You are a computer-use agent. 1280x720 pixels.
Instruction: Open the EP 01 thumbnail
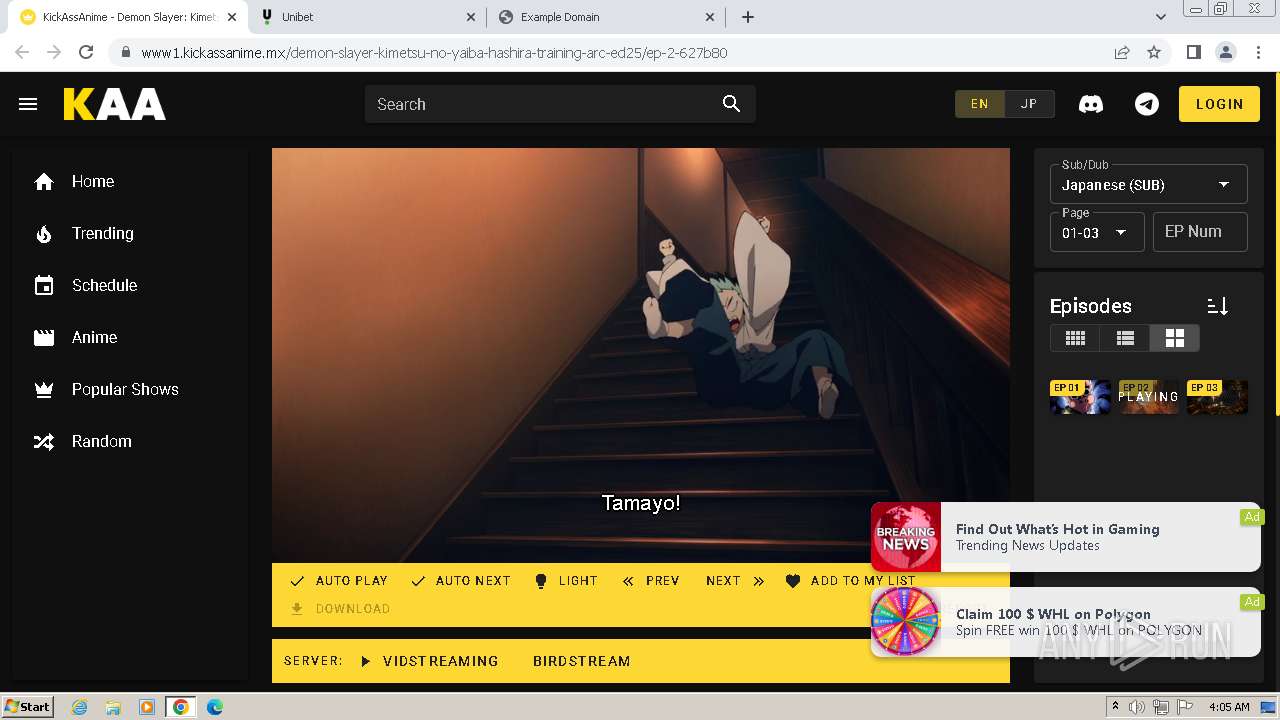(x=1080, y=397)
